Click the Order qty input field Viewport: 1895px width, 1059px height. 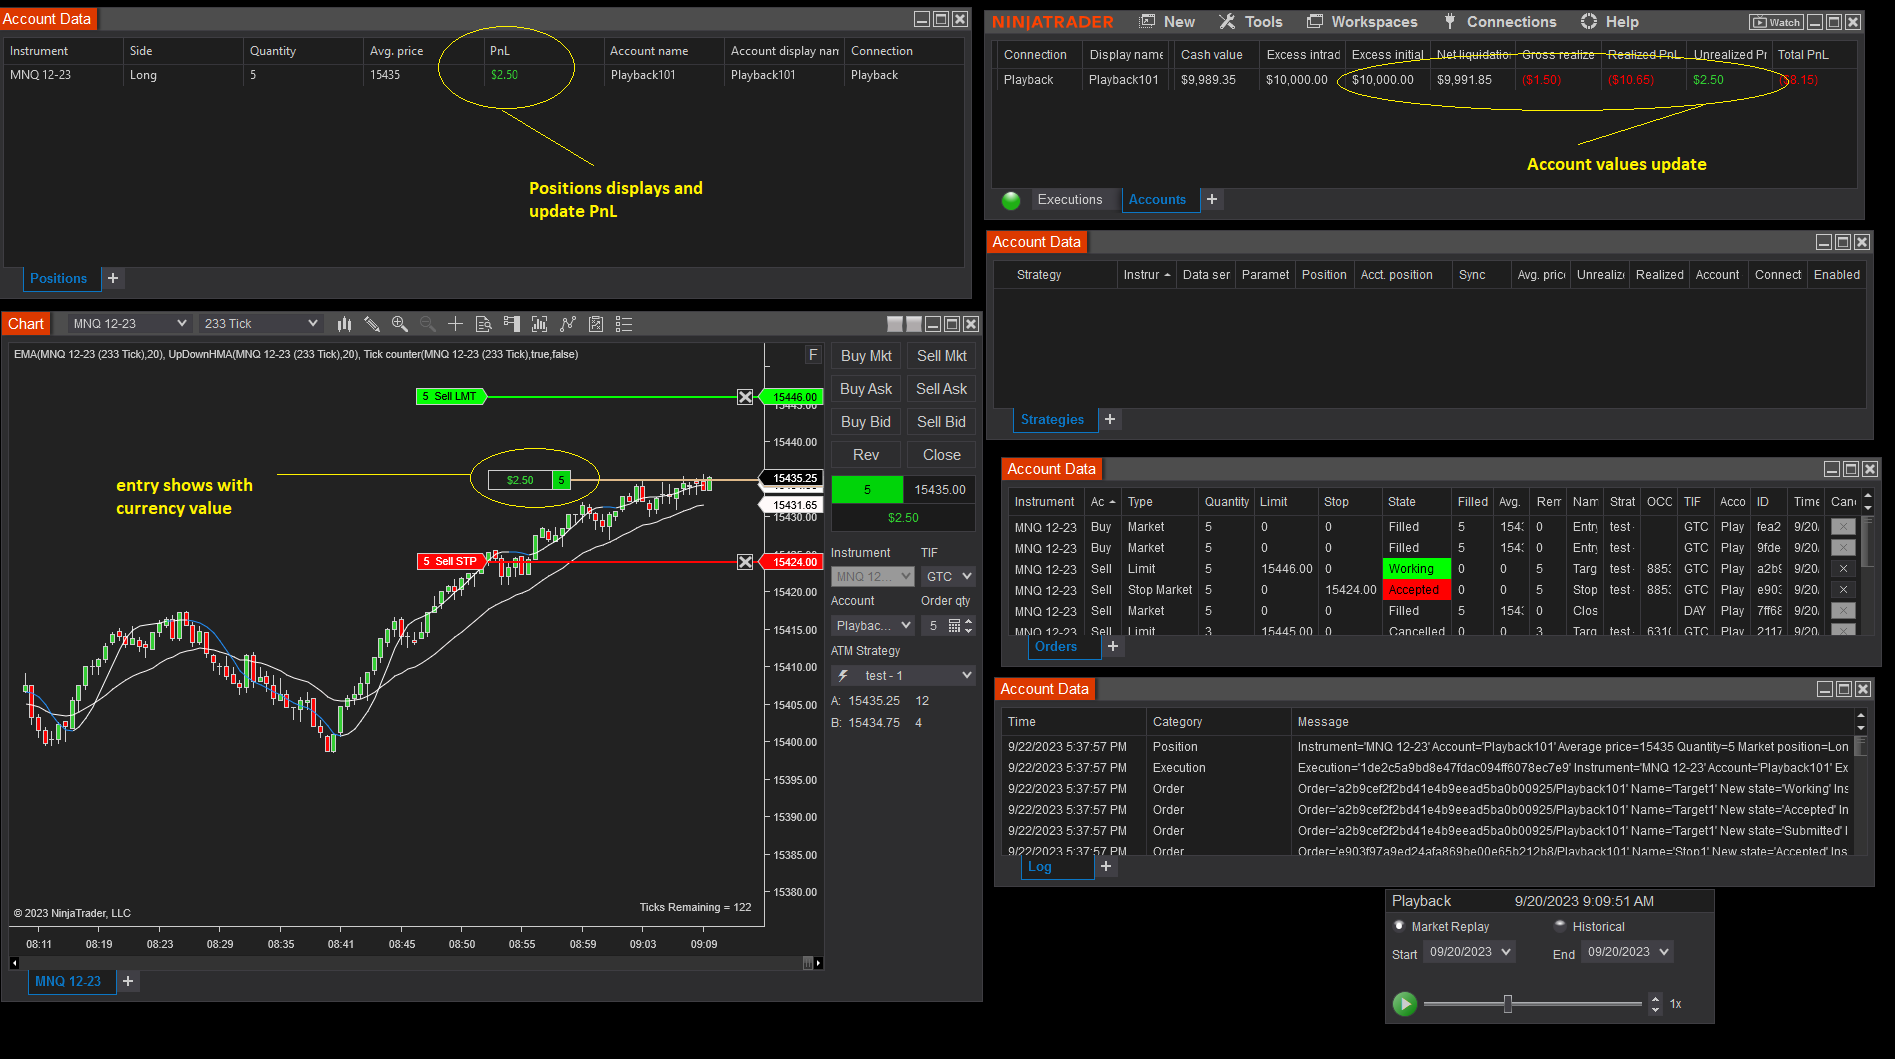[x=933, y=626]
